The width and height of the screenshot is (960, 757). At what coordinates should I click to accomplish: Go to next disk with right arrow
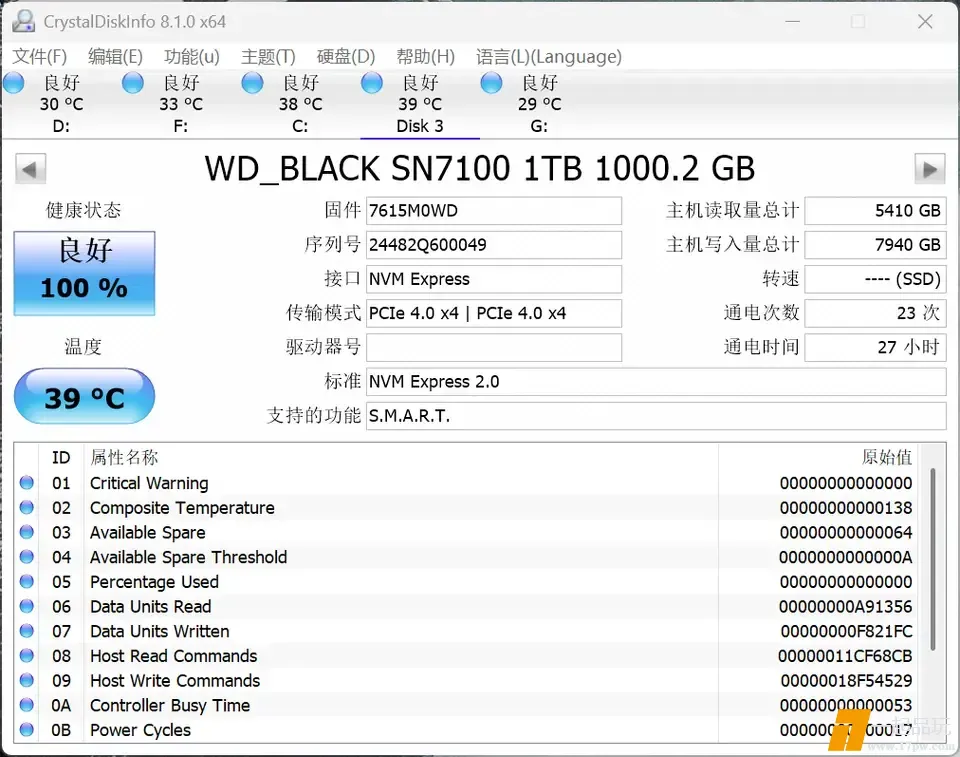click(930, 169)
